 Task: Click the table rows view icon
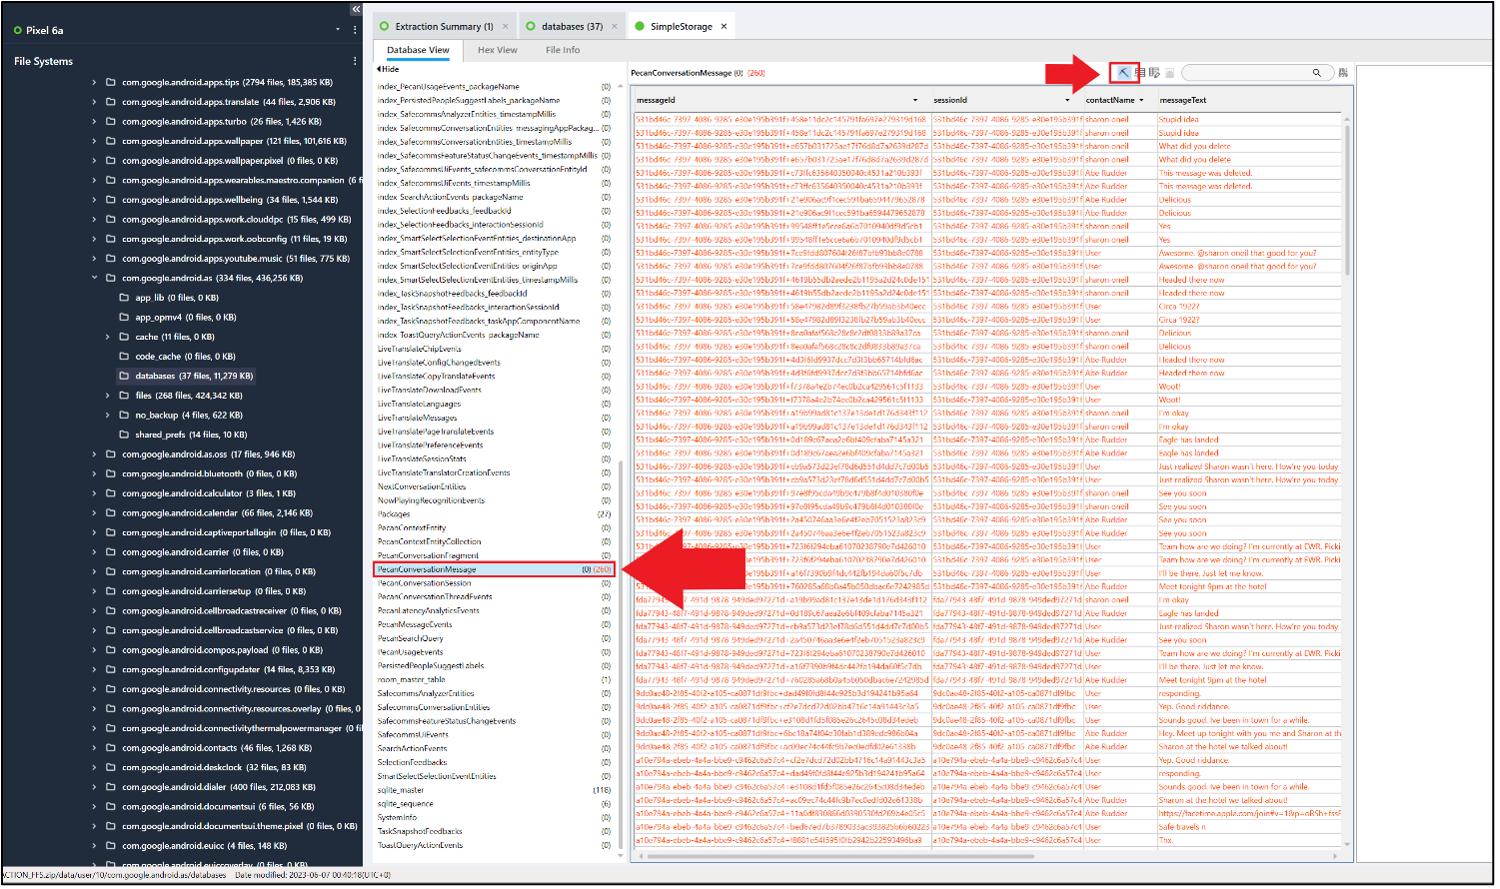click(x=1140, y=73)
